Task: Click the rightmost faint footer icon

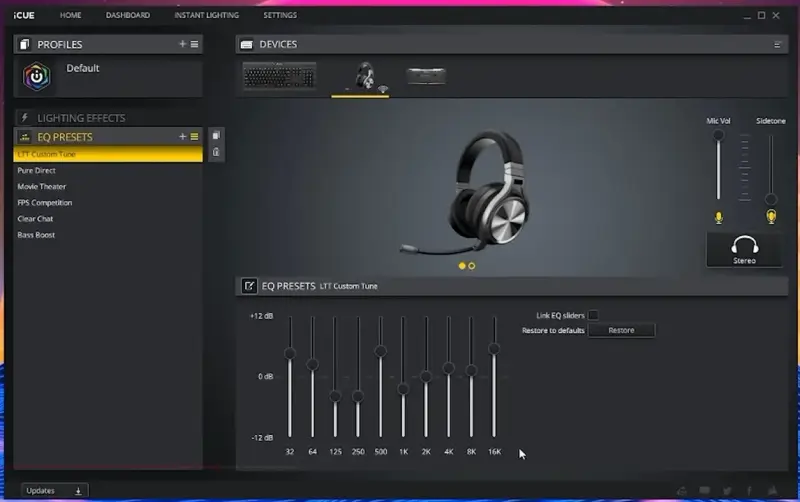Action: (x=772, y=491)
